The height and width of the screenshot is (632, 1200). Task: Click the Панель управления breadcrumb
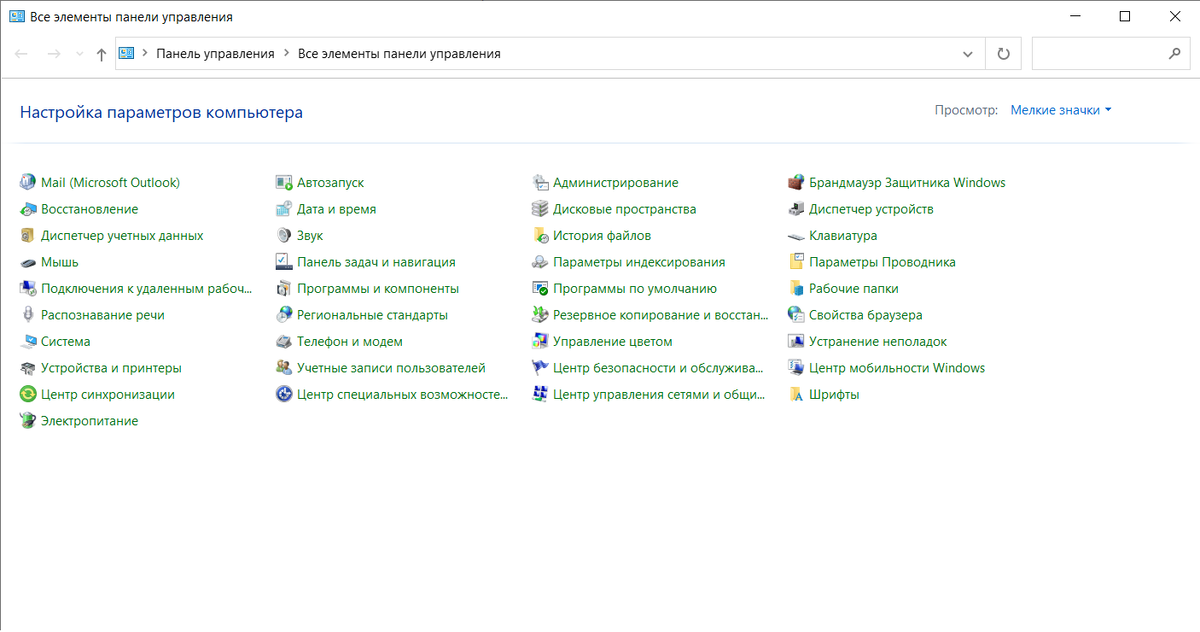pos(215,54)
